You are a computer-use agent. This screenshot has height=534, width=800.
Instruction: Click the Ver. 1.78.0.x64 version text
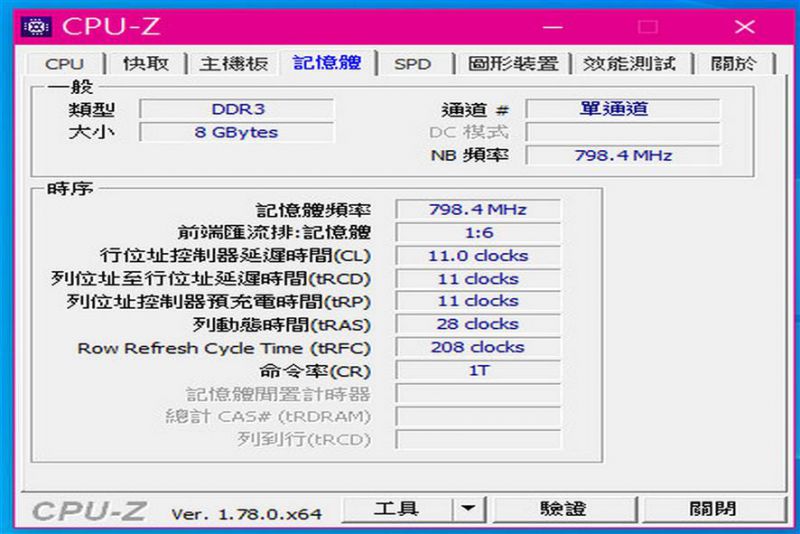pos(246,514)
